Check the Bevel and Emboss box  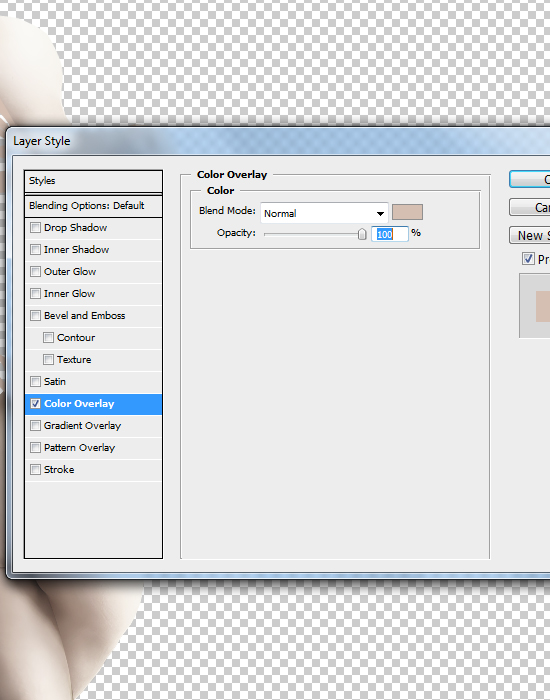[x=35, y=316]
